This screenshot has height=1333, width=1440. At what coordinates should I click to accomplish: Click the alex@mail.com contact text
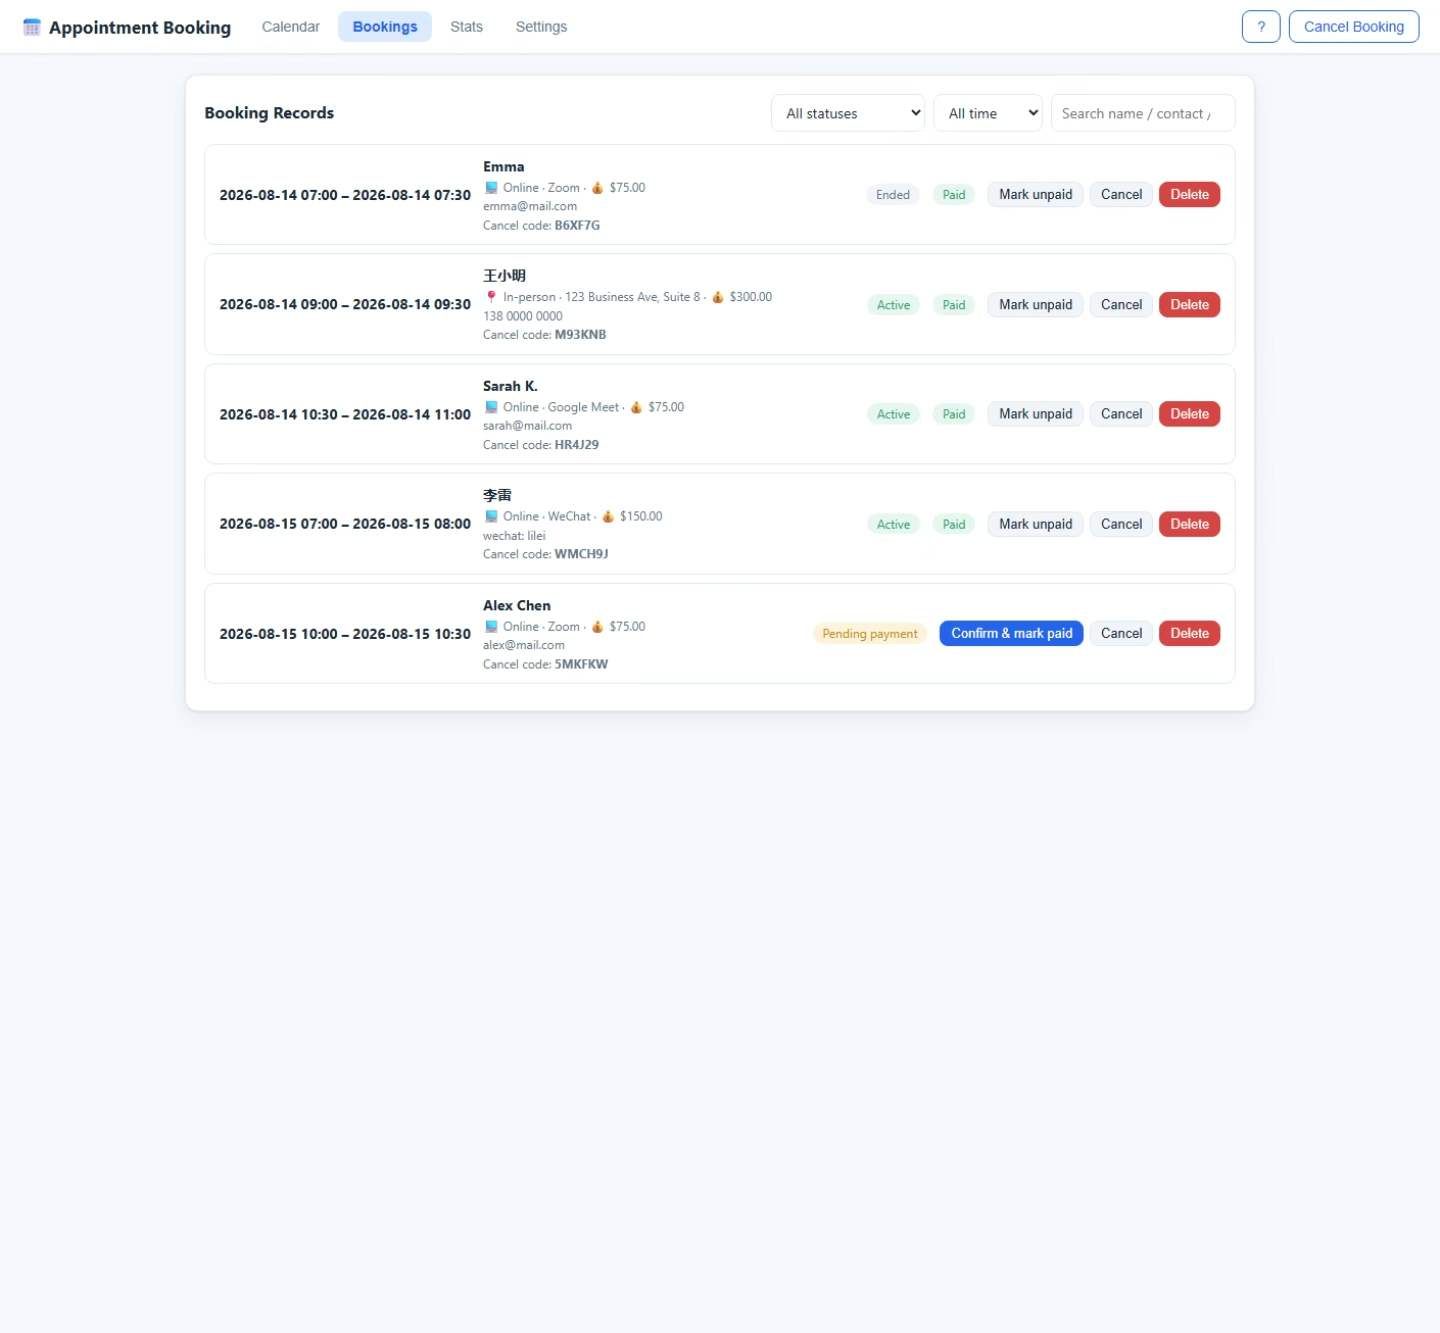(x=524, y=645)
